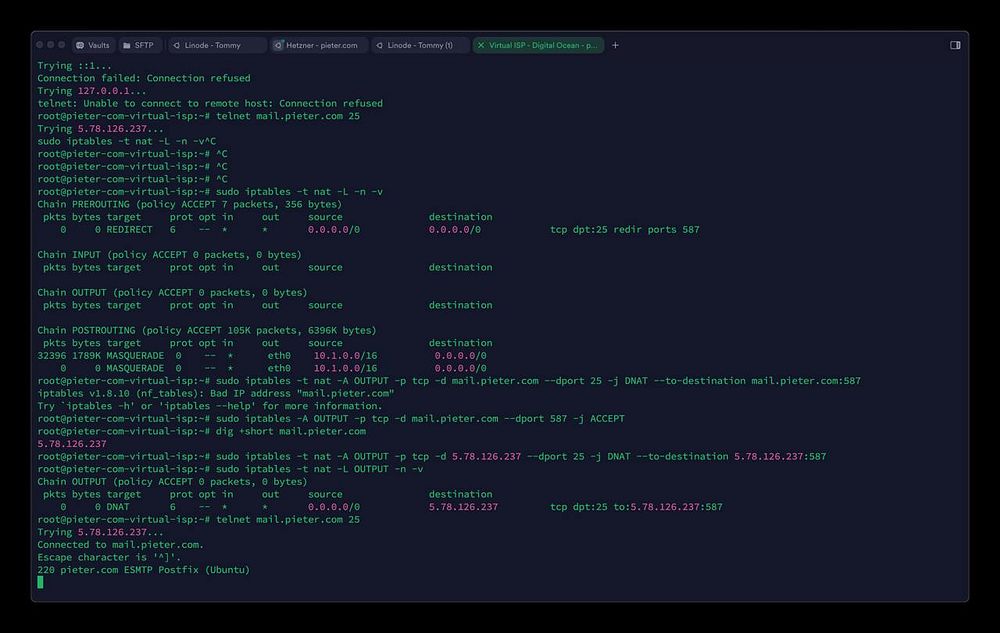Click 'Connection failed: Connection refused' line
Screen dimensions: 1000x633
point(143,78)
